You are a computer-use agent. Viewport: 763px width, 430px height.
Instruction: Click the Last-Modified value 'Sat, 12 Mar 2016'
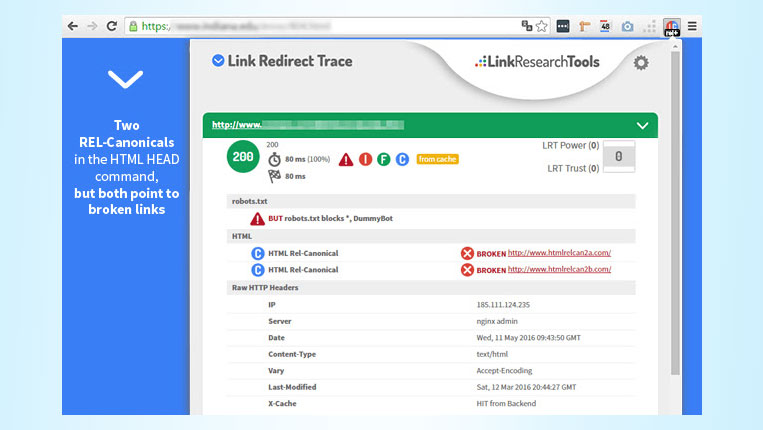(526, 387)
